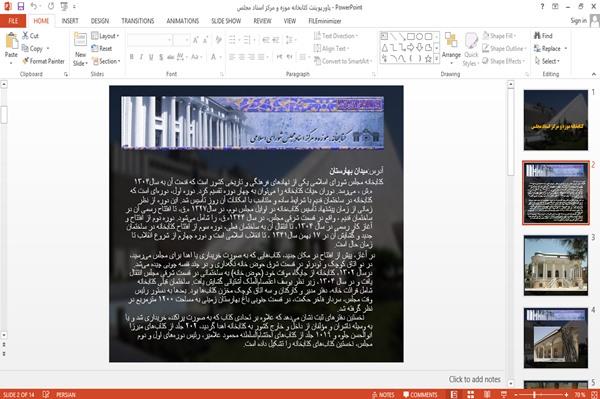Switch to Slide Sorter view in status bar

point(470,394)
